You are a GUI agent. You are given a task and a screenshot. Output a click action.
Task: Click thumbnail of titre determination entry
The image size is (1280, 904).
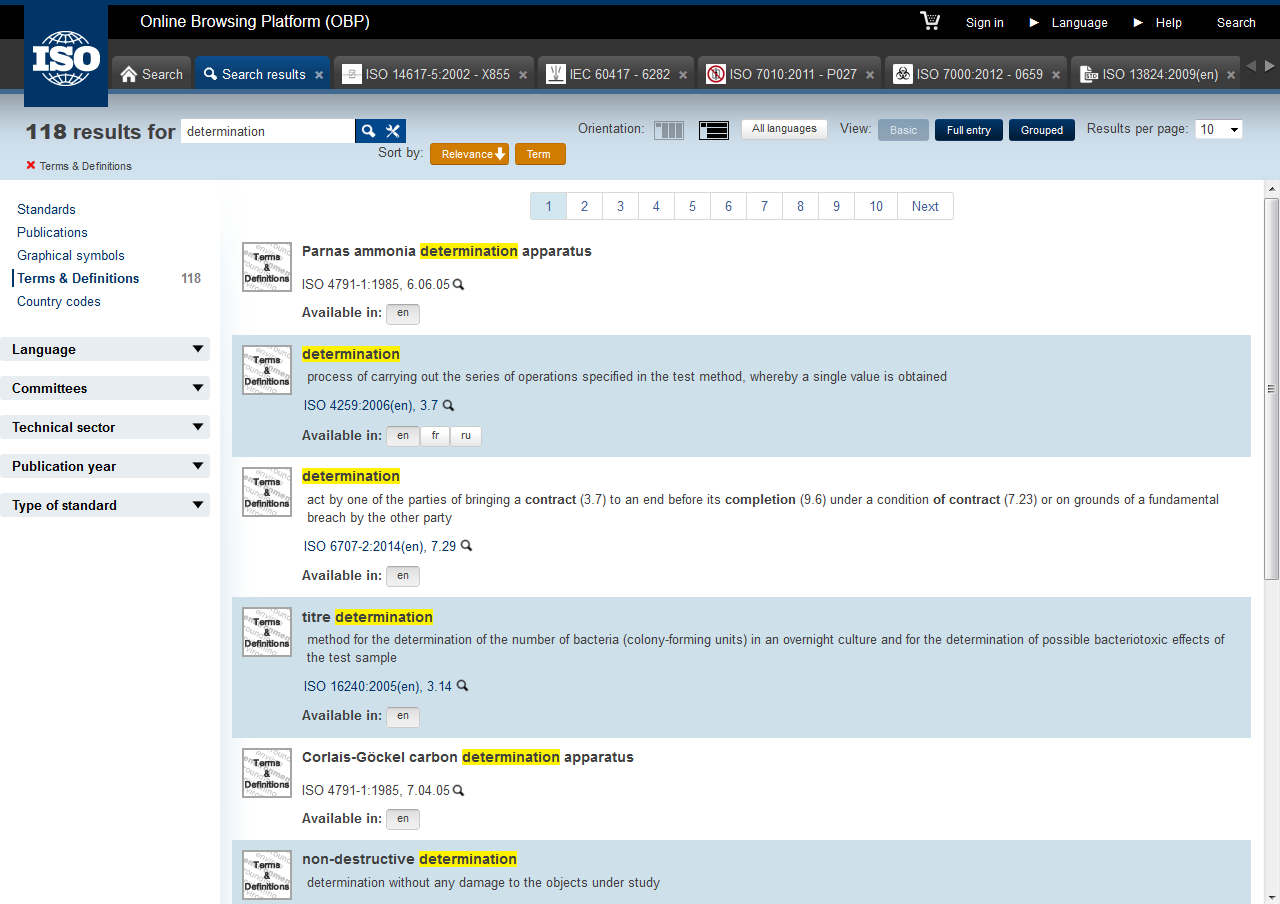pos(267,632)
